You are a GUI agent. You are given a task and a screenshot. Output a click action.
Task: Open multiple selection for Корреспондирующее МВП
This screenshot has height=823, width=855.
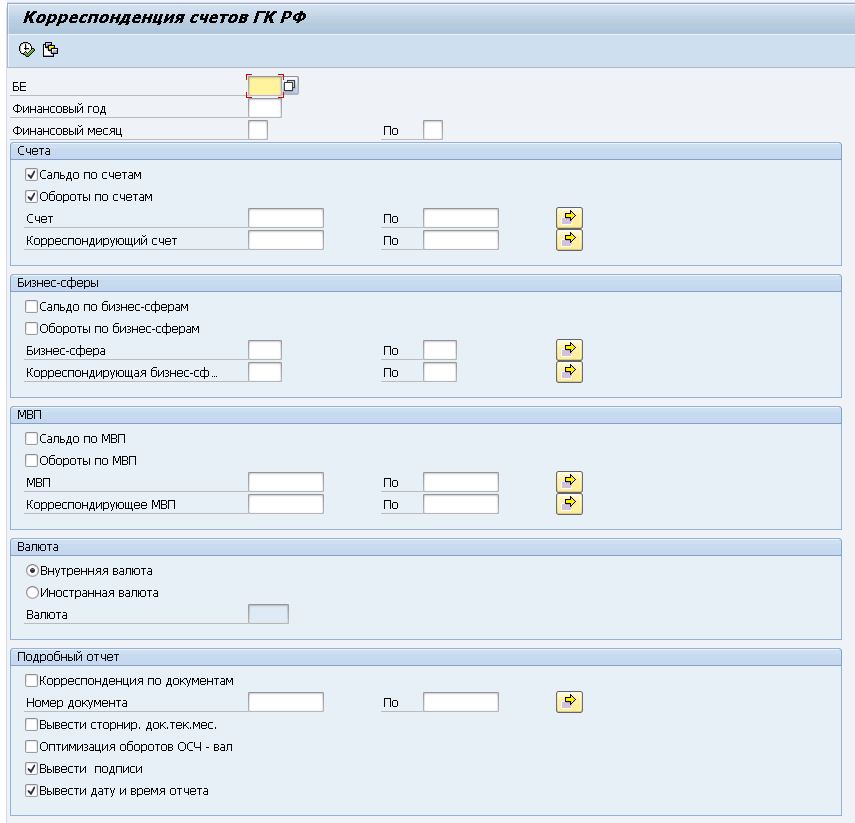click(569, 503)
